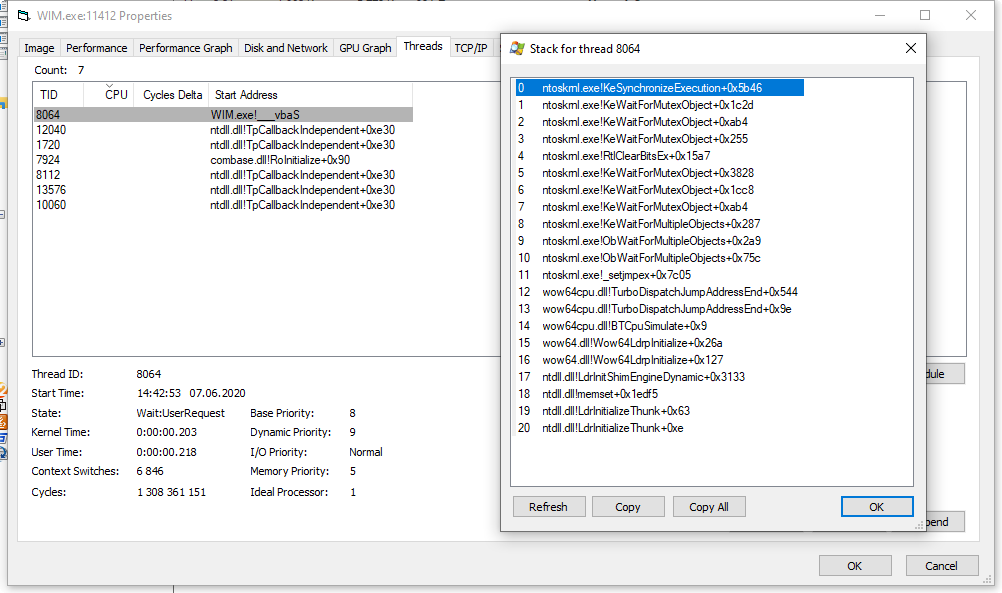
Task: Click the User Time value 0:00:00.218
Action: (167, 452)
